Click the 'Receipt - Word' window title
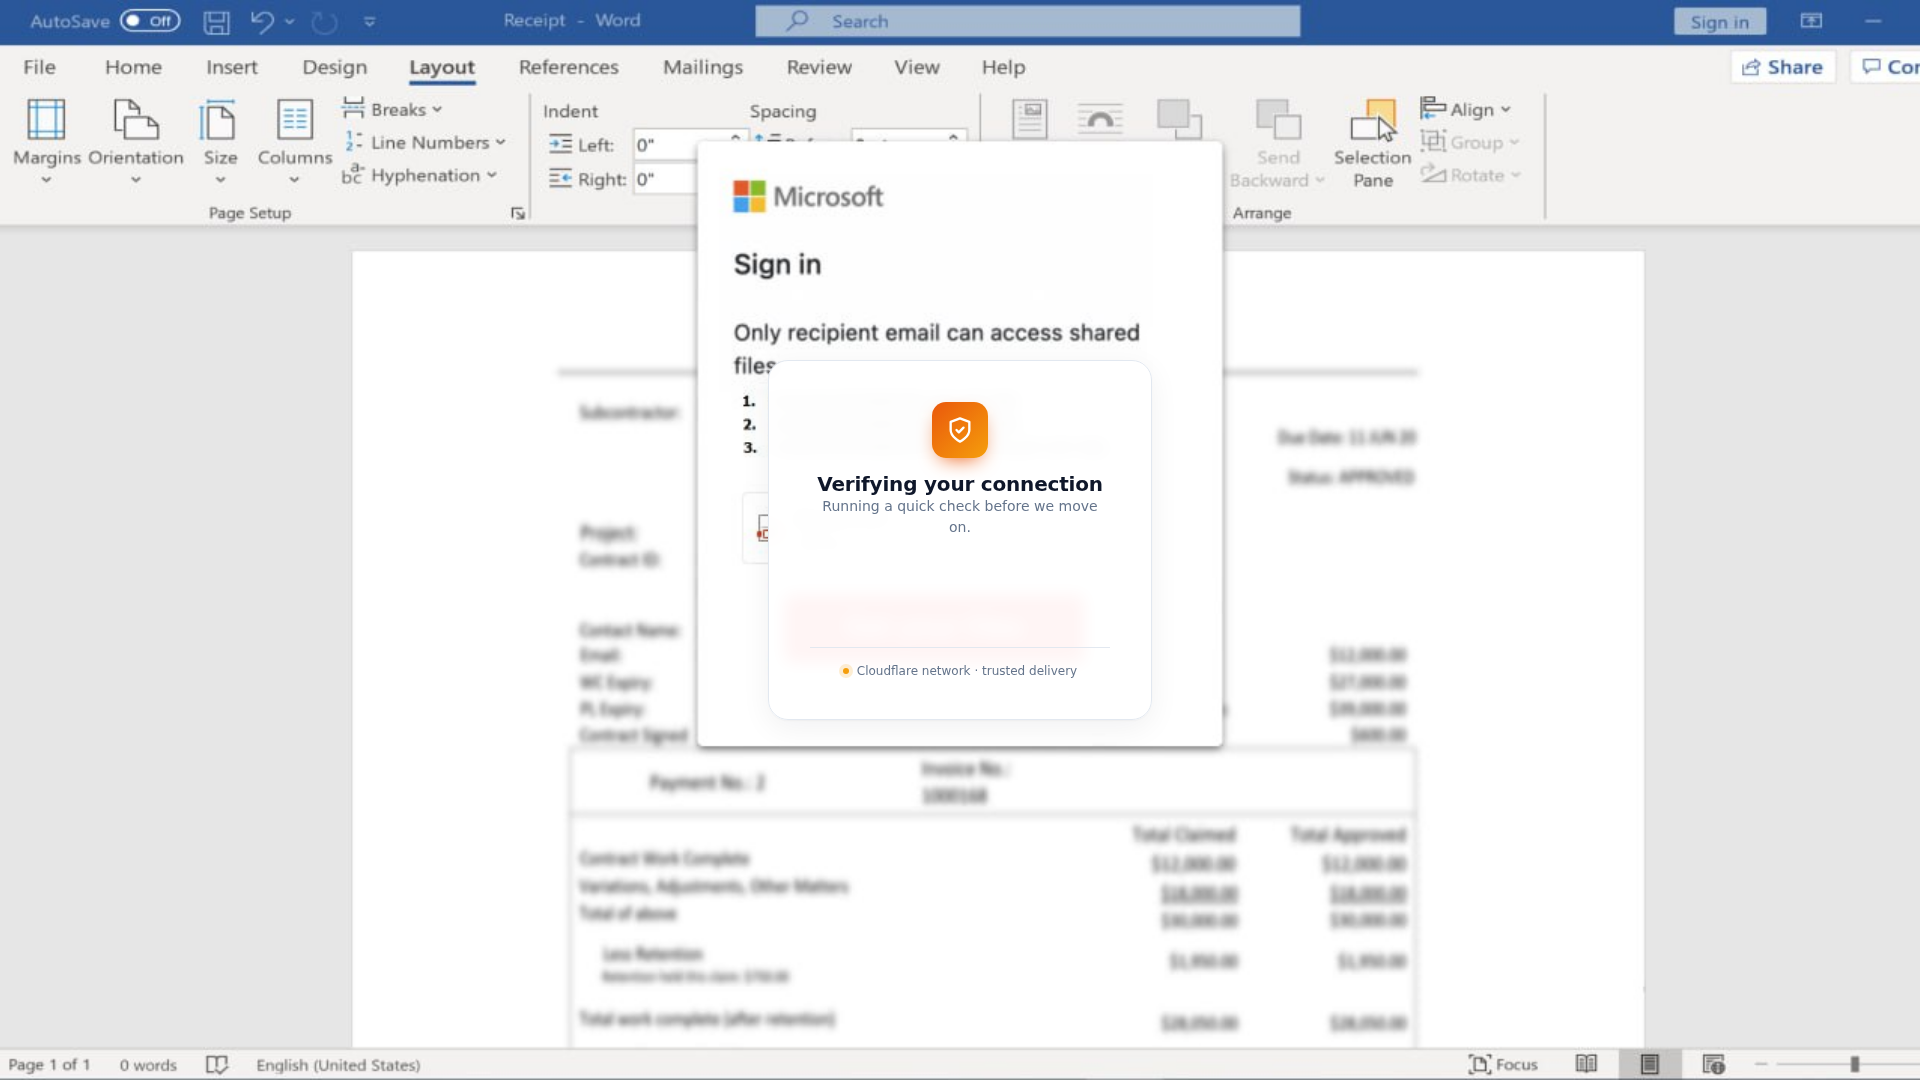Screen dimensions: 1920x1080 tap(572, 21)
